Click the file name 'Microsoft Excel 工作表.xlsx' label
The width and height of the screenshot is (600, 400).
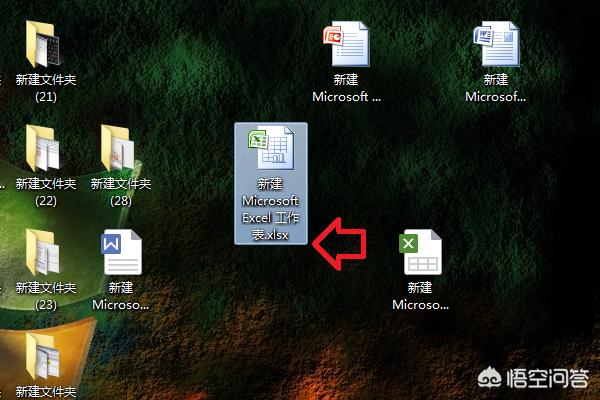270,210
